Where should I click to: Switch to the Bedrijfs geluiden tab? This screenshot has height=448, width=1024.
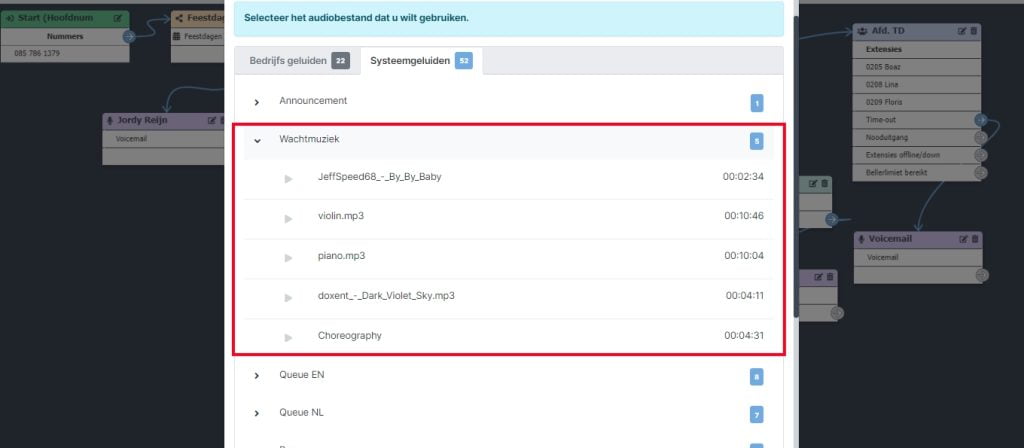[299, 61]
